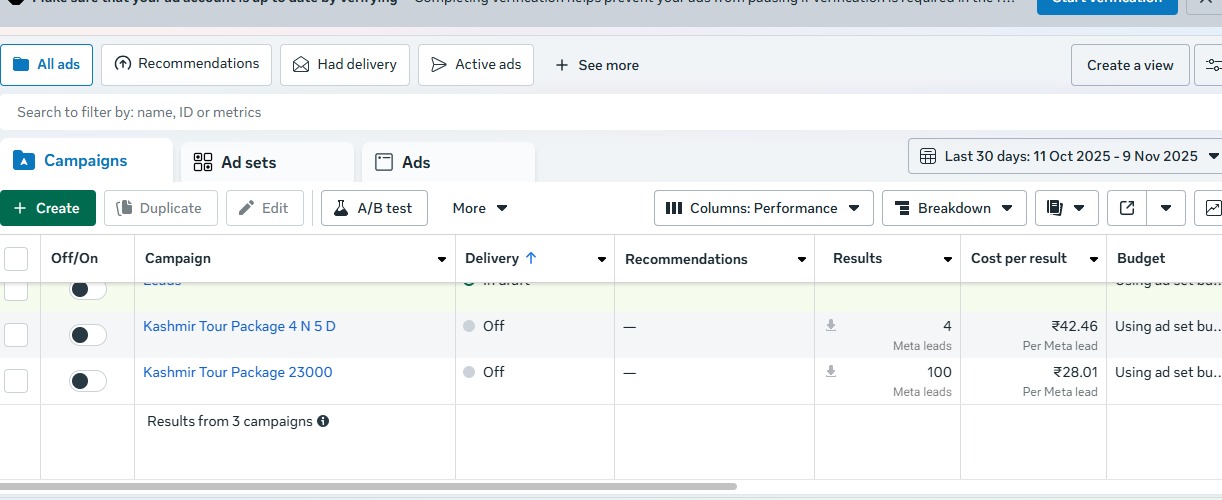Image resolution: width=1222 pixels, height=500 pixels.
Task: Tick the select-all campaigns header checkbox
Action: tap(16, 259)
